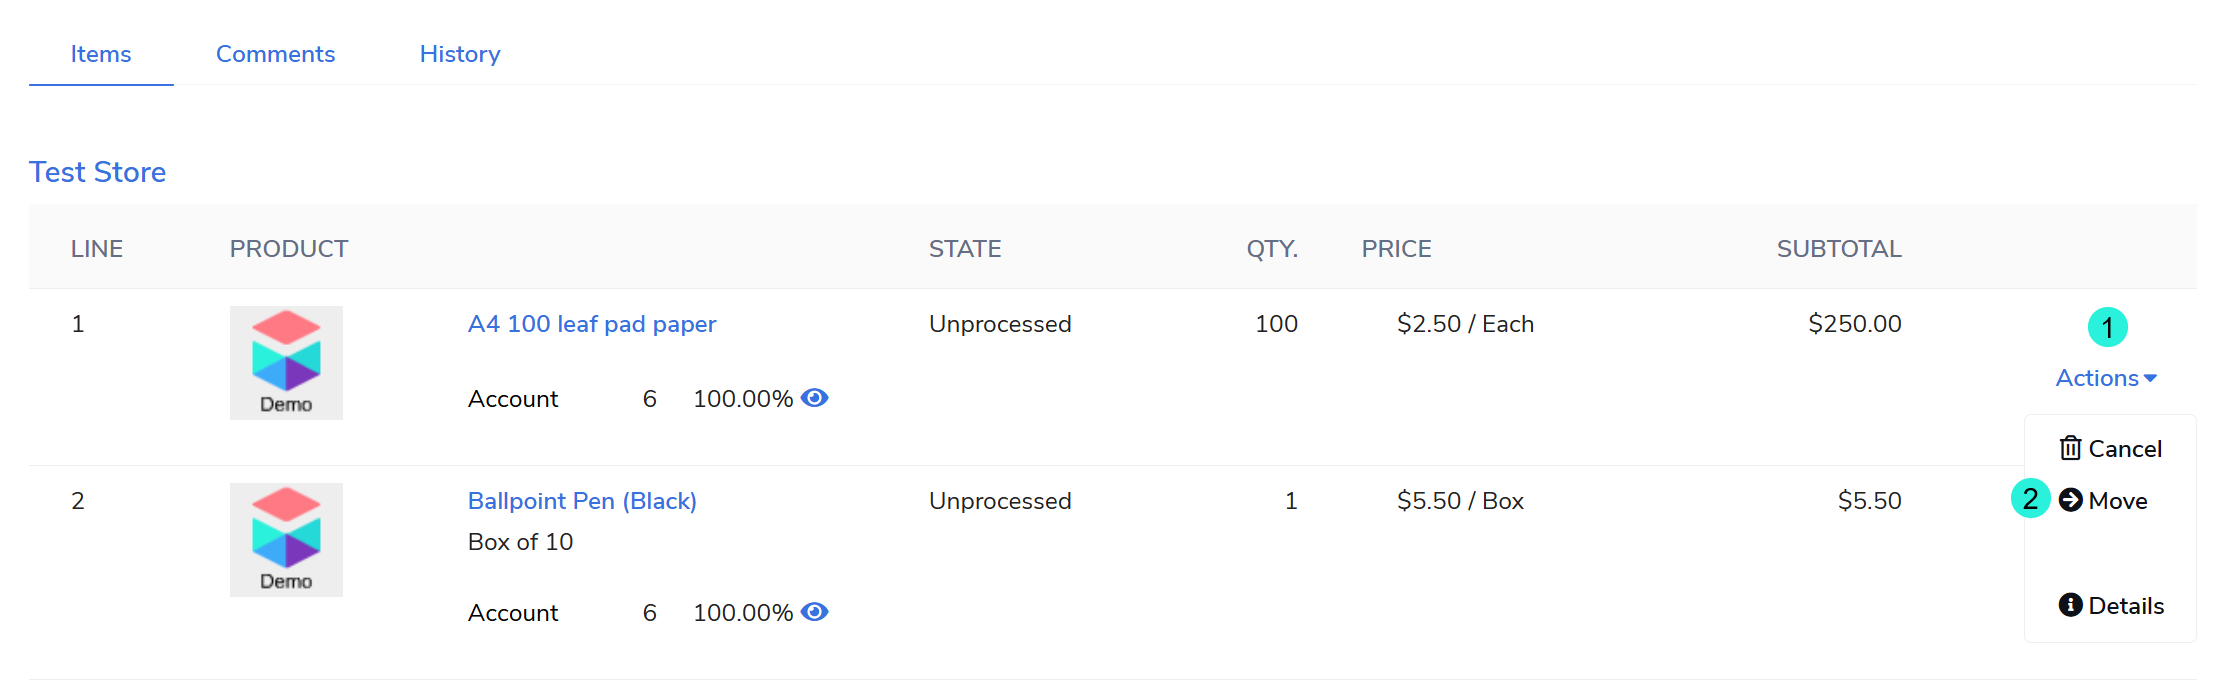Viewport: 2230px width, 682px height.
Task: Open Details from the actions menu
Action: pos(2125,606)
